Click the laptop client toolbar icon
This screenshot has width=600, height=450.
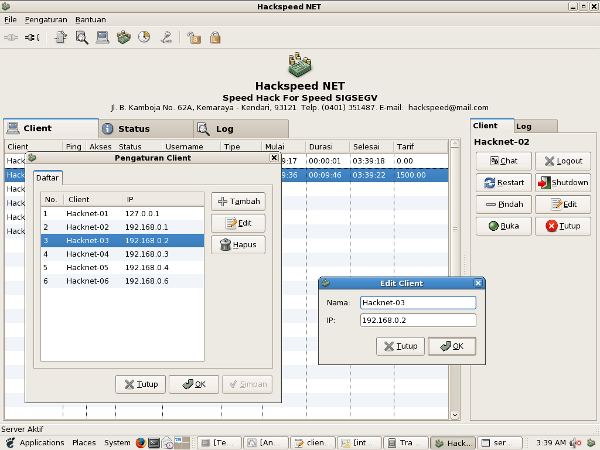pyautogui.click(x=103, y=37)
